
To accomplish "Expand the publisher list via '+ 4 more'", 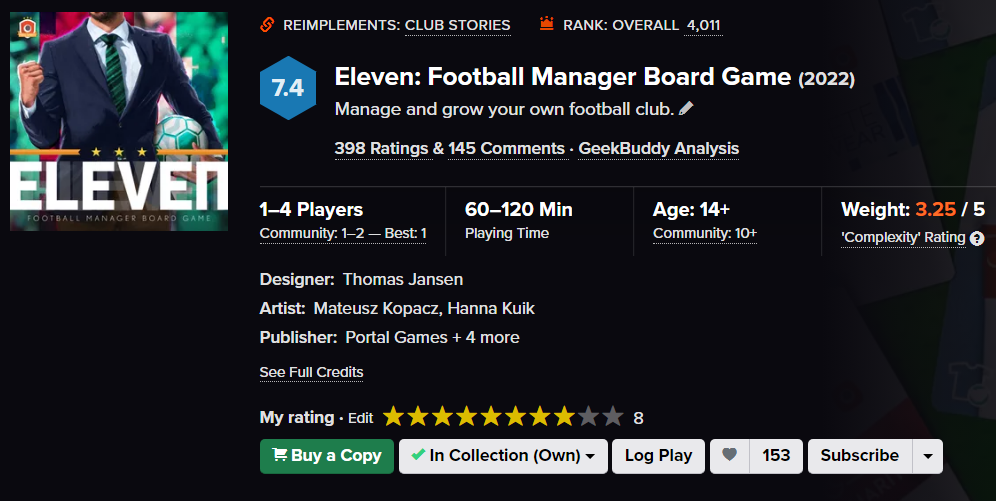I will tap(486, 337).
